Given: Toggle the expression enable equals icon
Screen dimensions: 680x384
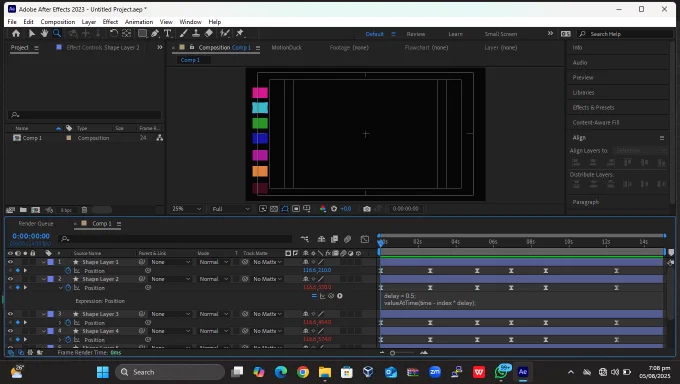Looking at the screenshot, I should [x=314, y=296].
